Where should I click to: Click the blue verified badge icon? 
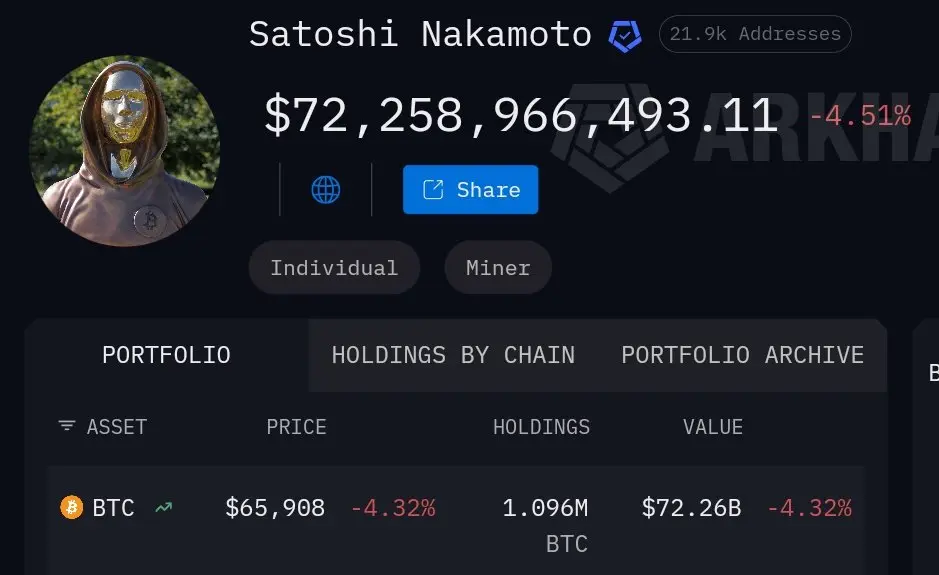pos(626,36)
